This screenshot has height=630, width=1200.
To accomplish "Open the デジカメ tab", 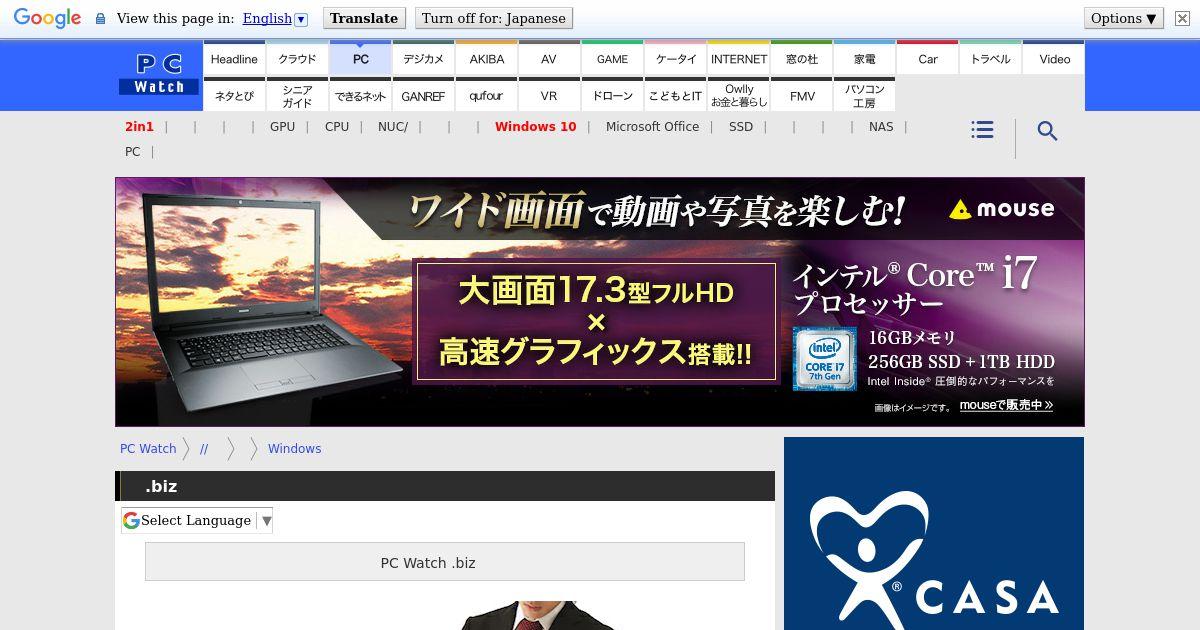I will click(423, 58).
